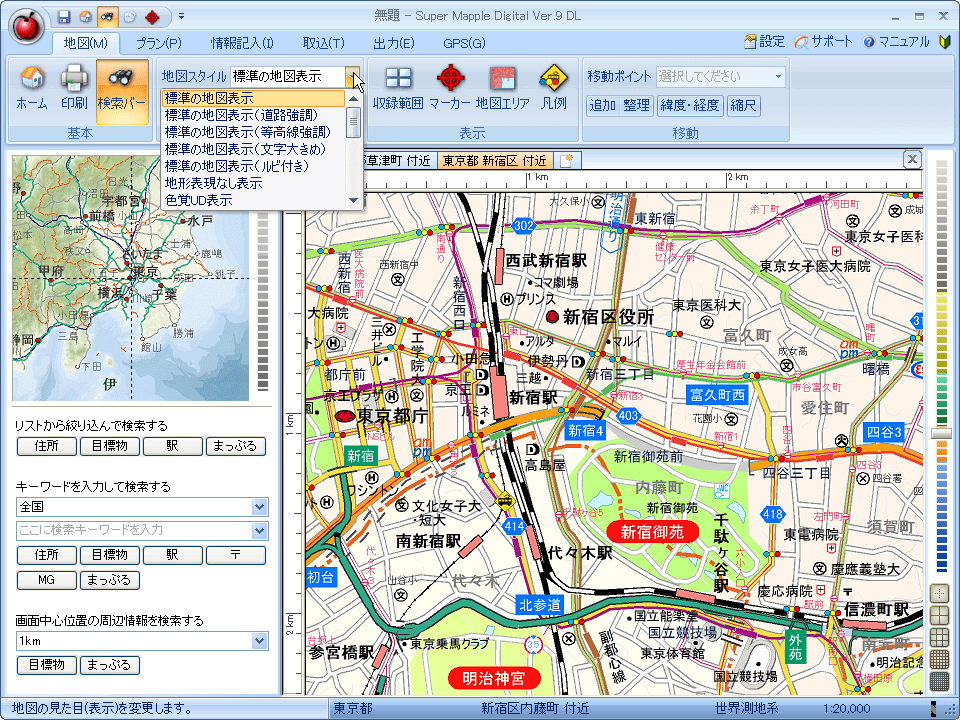Click 目標物 button under surrounding search
This screenshot has height=720, width=960.
coord(47,665)
